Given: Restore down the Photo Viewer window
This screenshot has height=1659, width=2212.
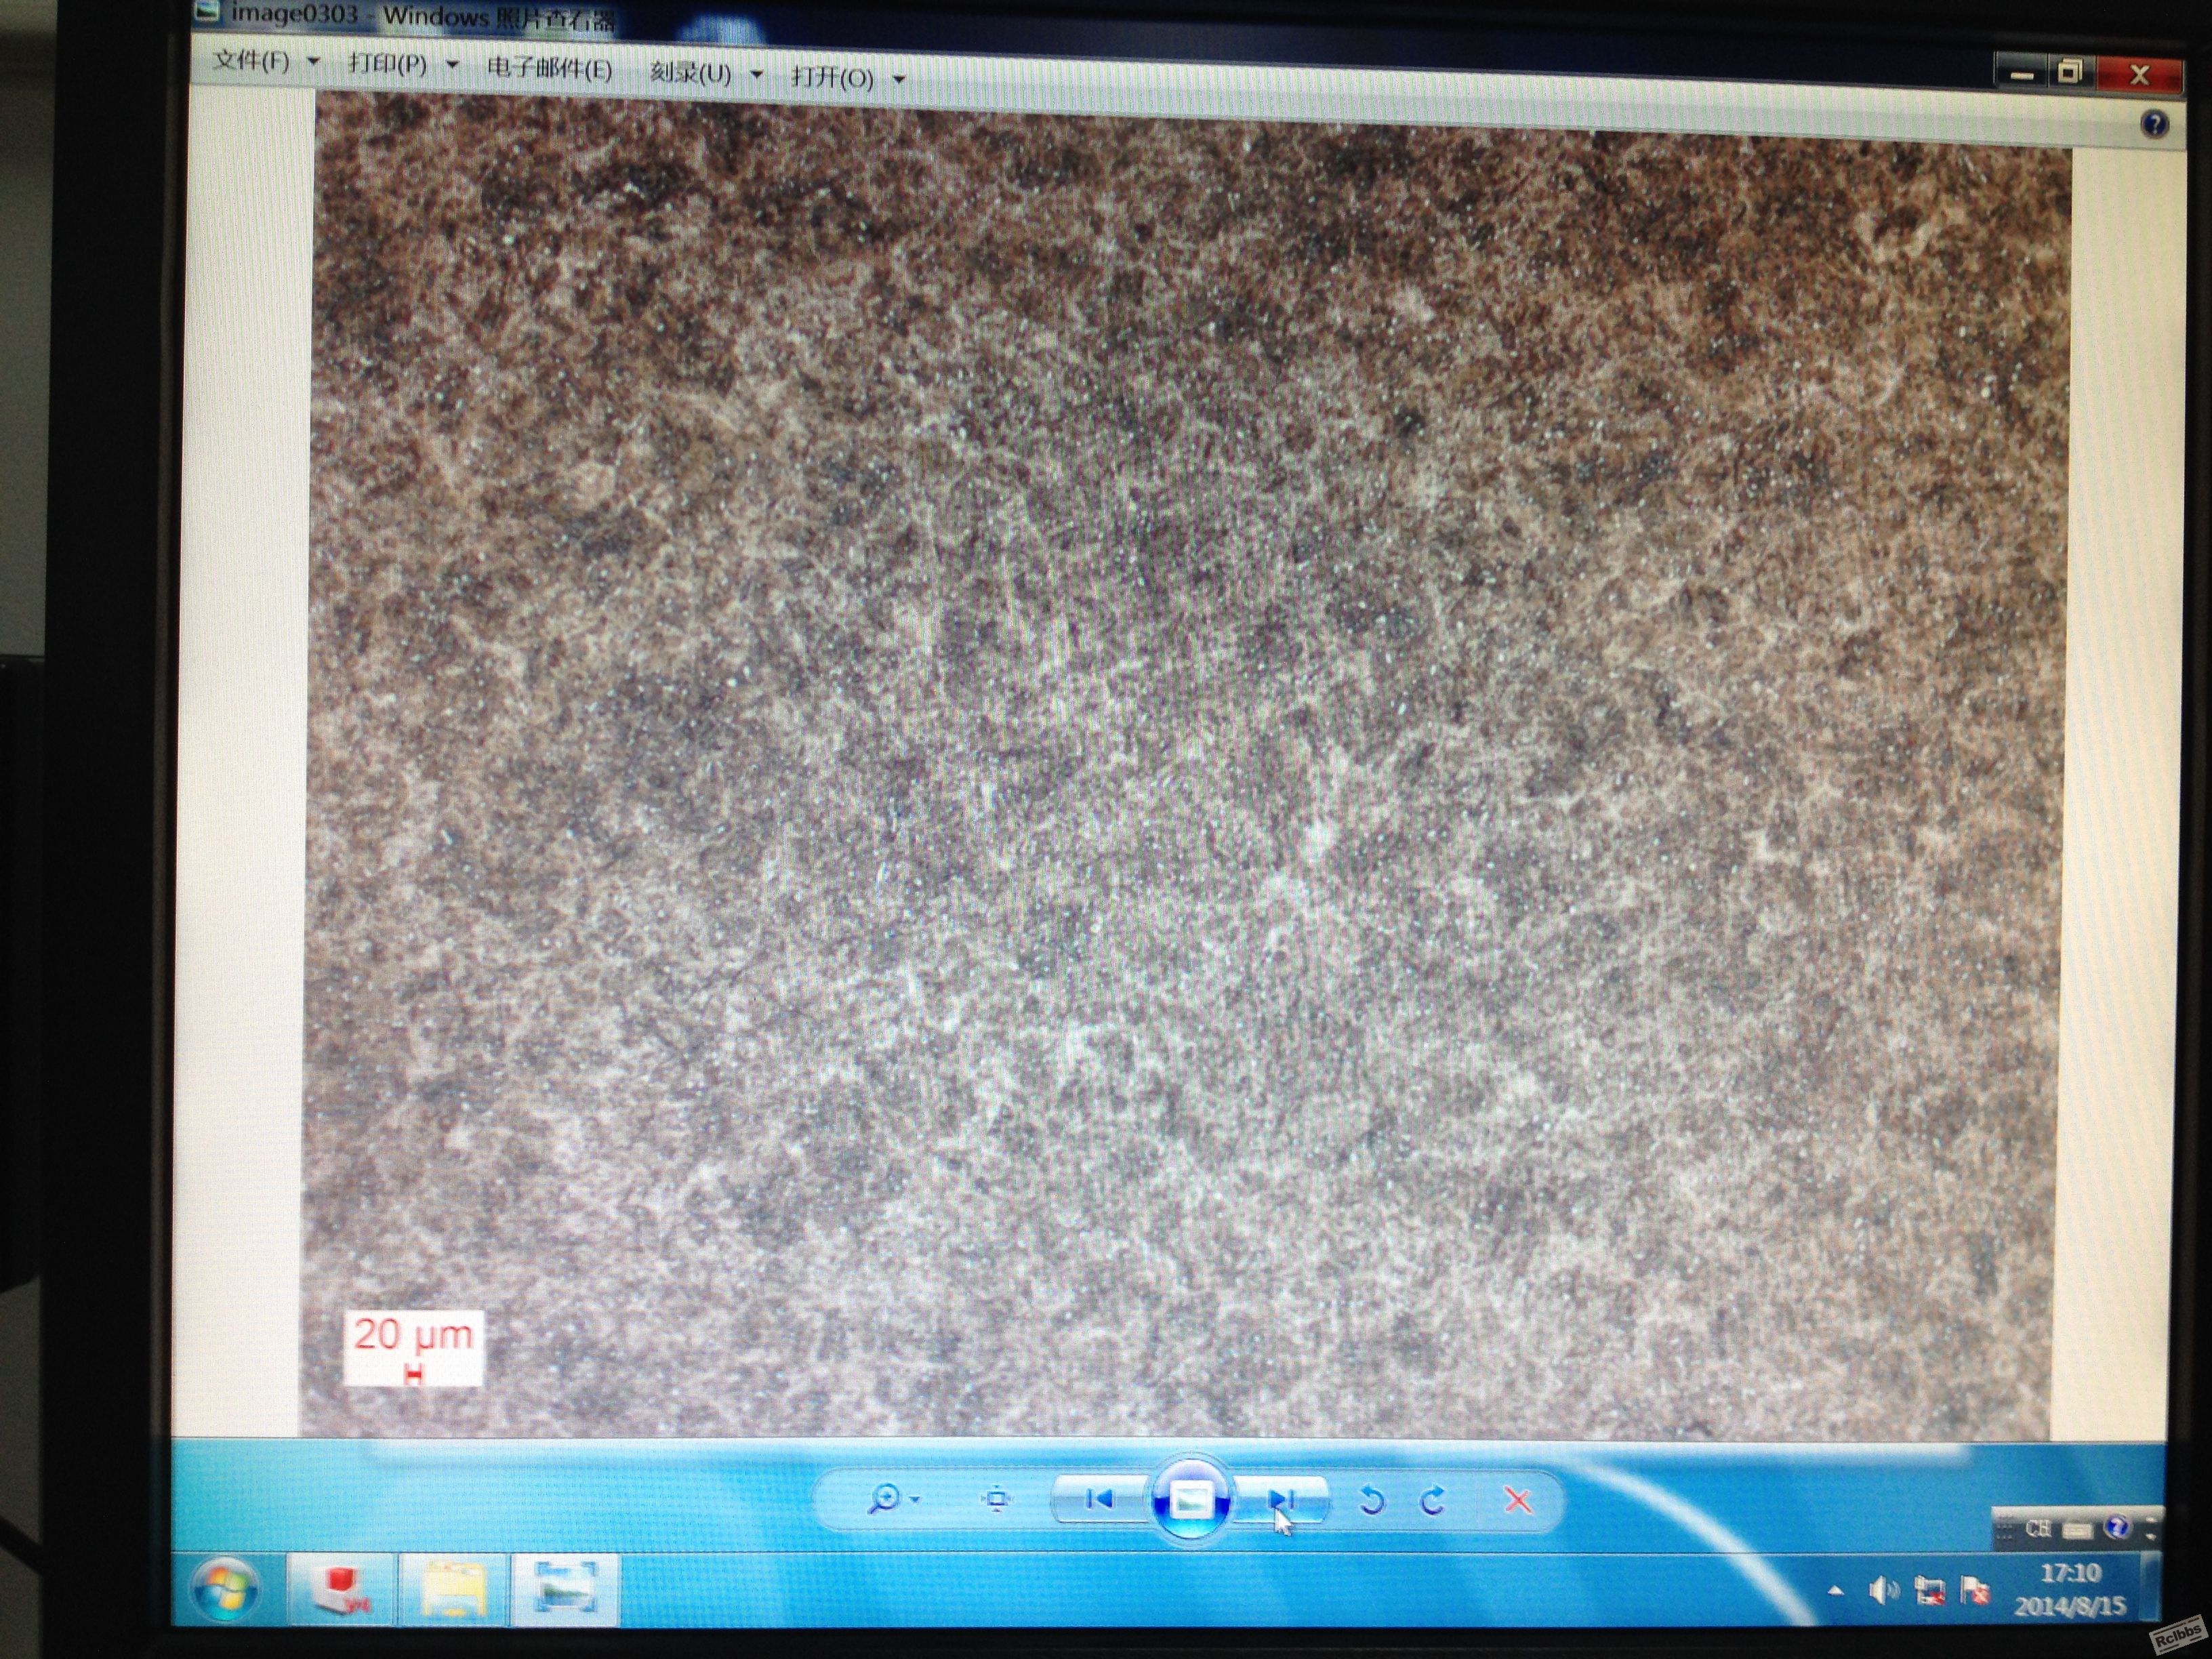Looking at the screenshot, I should tap(2070, 73).
